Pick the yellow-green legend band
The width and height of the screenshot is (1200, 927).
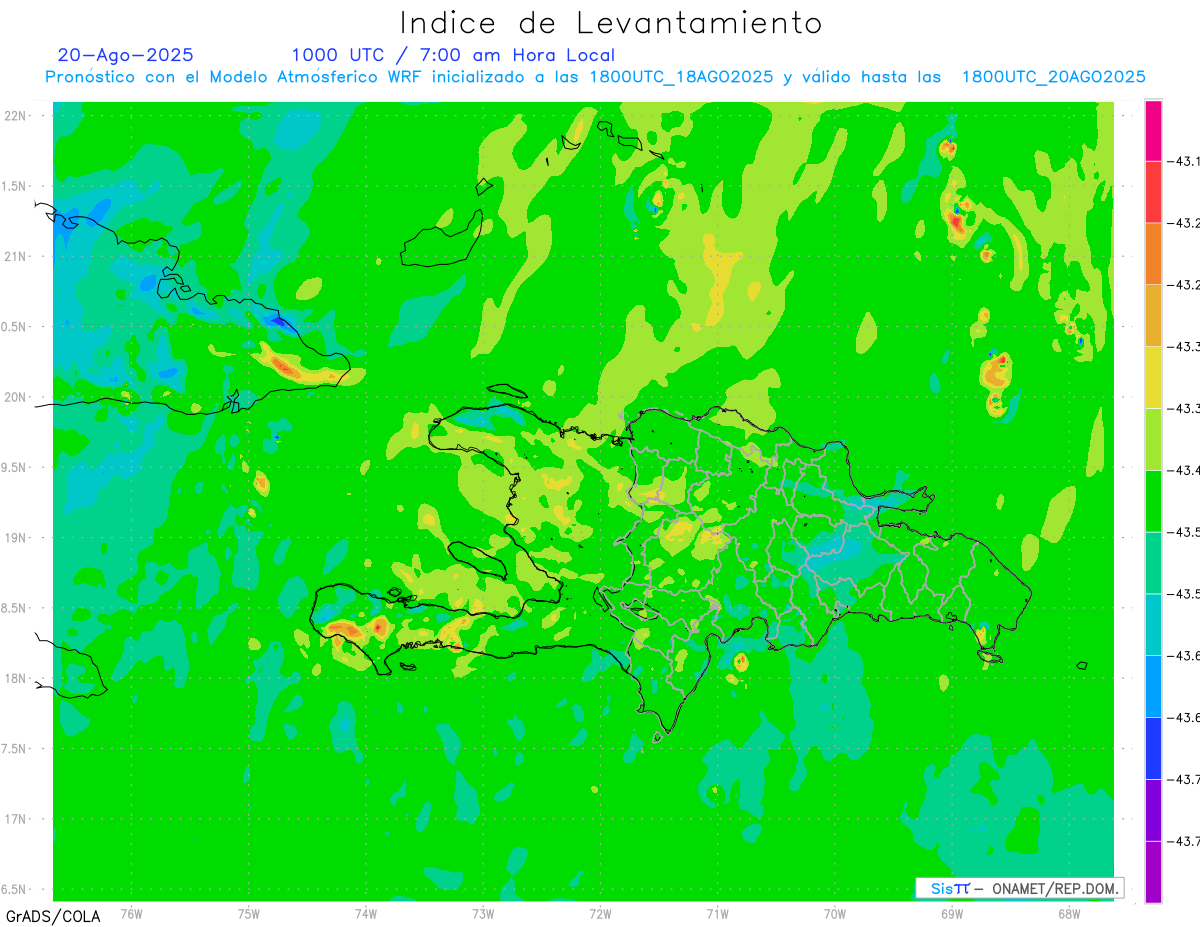1153,439
